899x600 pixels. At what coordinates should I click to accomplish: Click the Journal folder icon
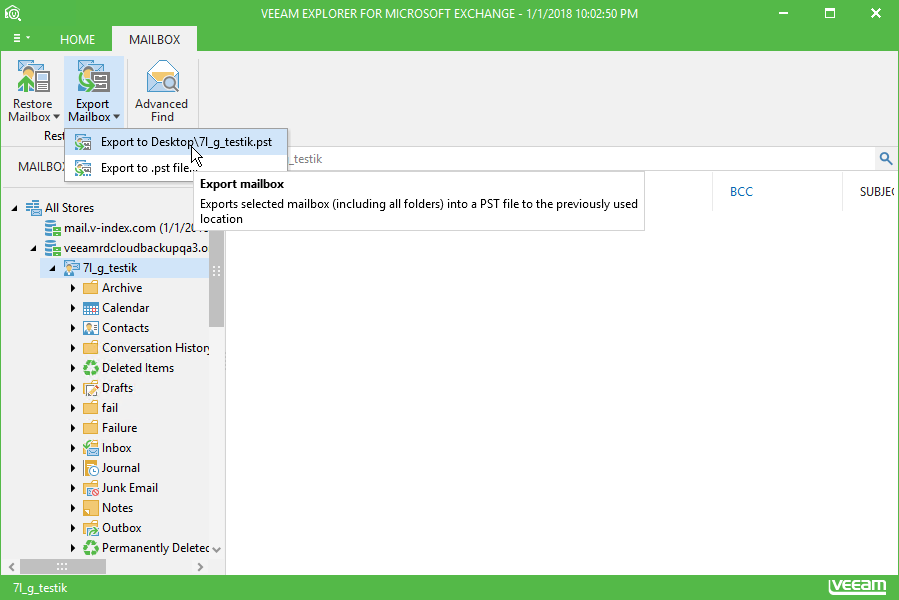pyautogui.click(x=91, y=468)
